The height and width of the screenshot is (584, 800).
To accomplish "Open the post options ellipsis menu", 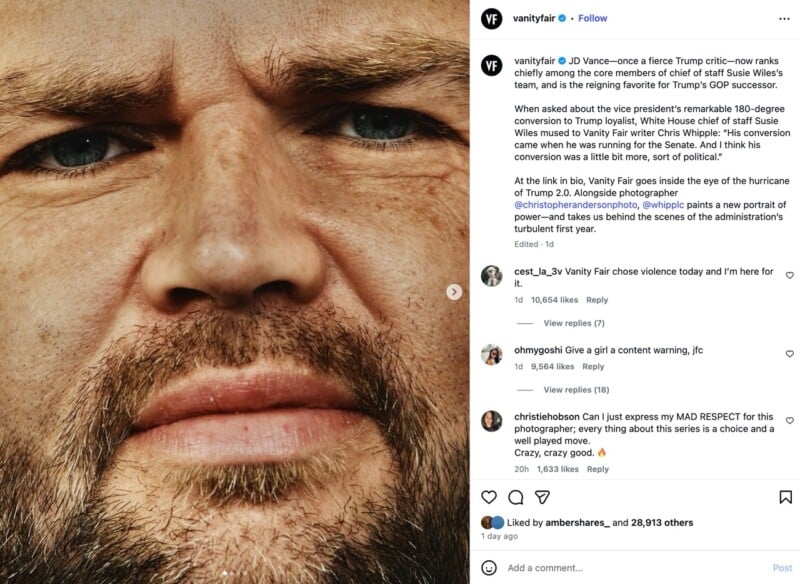I will pyautogui.click(x=784, y=17).
